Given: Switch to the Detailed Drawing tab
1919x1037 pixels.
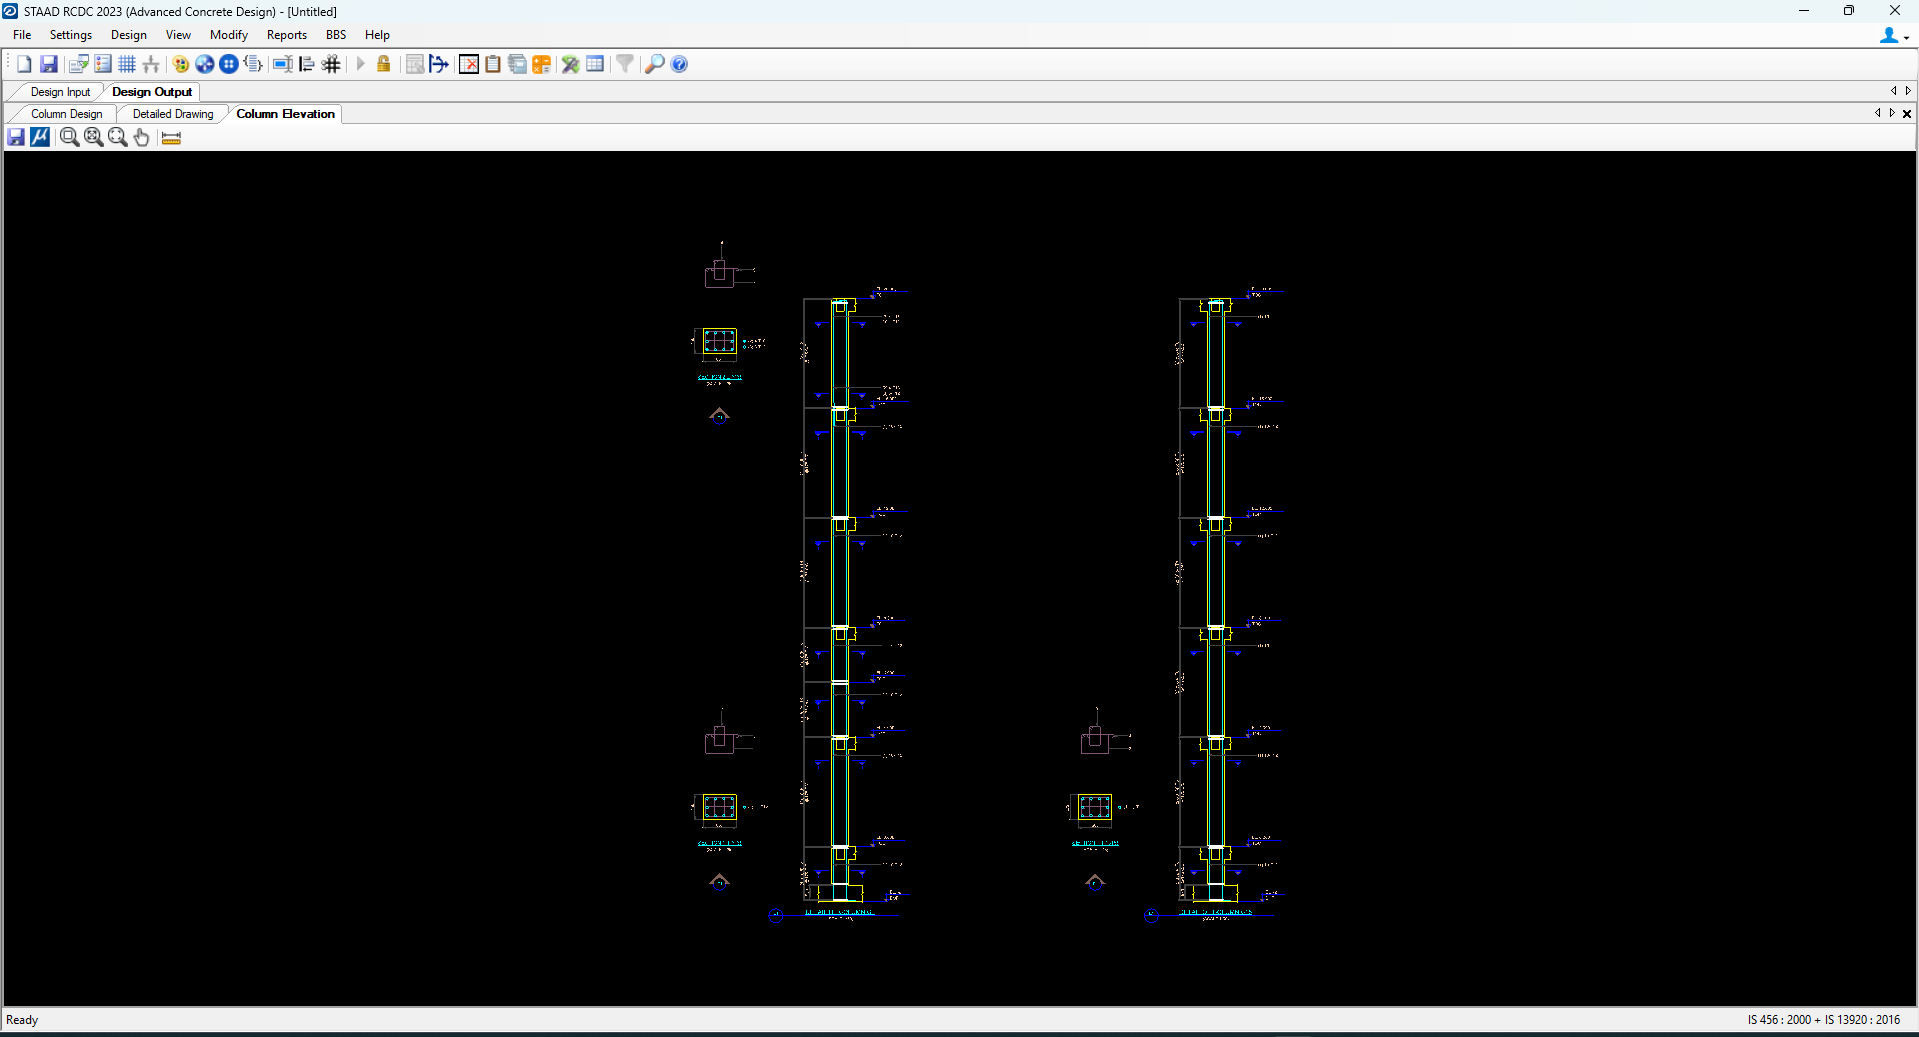Looking at the screenshot, I should (173, 114).
